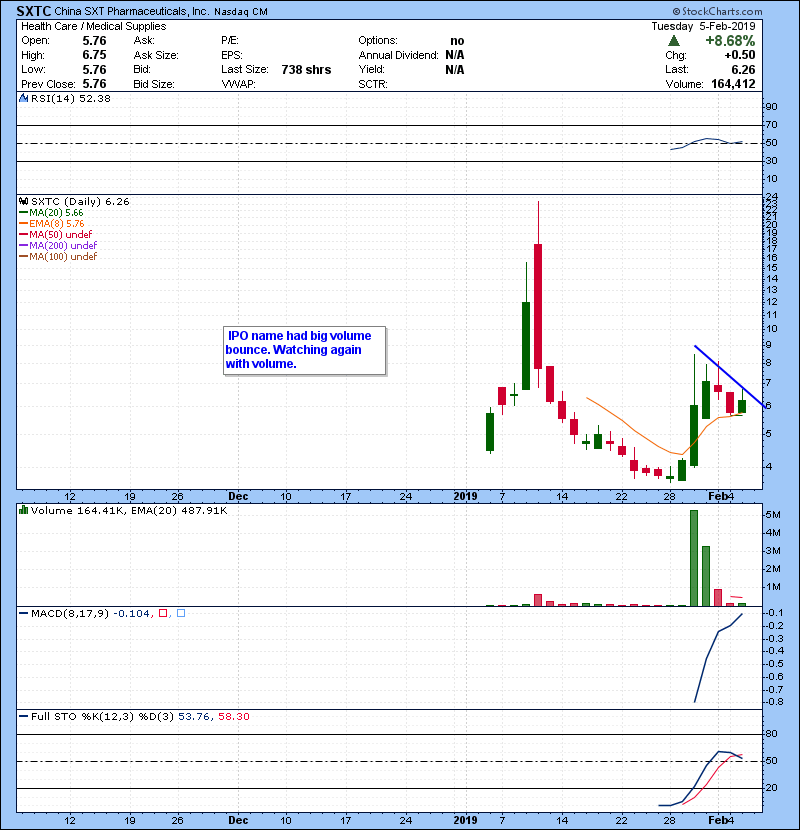Click the tallest green volume bar
Viewport: 800px width, 830px height.
click(694, 558)
